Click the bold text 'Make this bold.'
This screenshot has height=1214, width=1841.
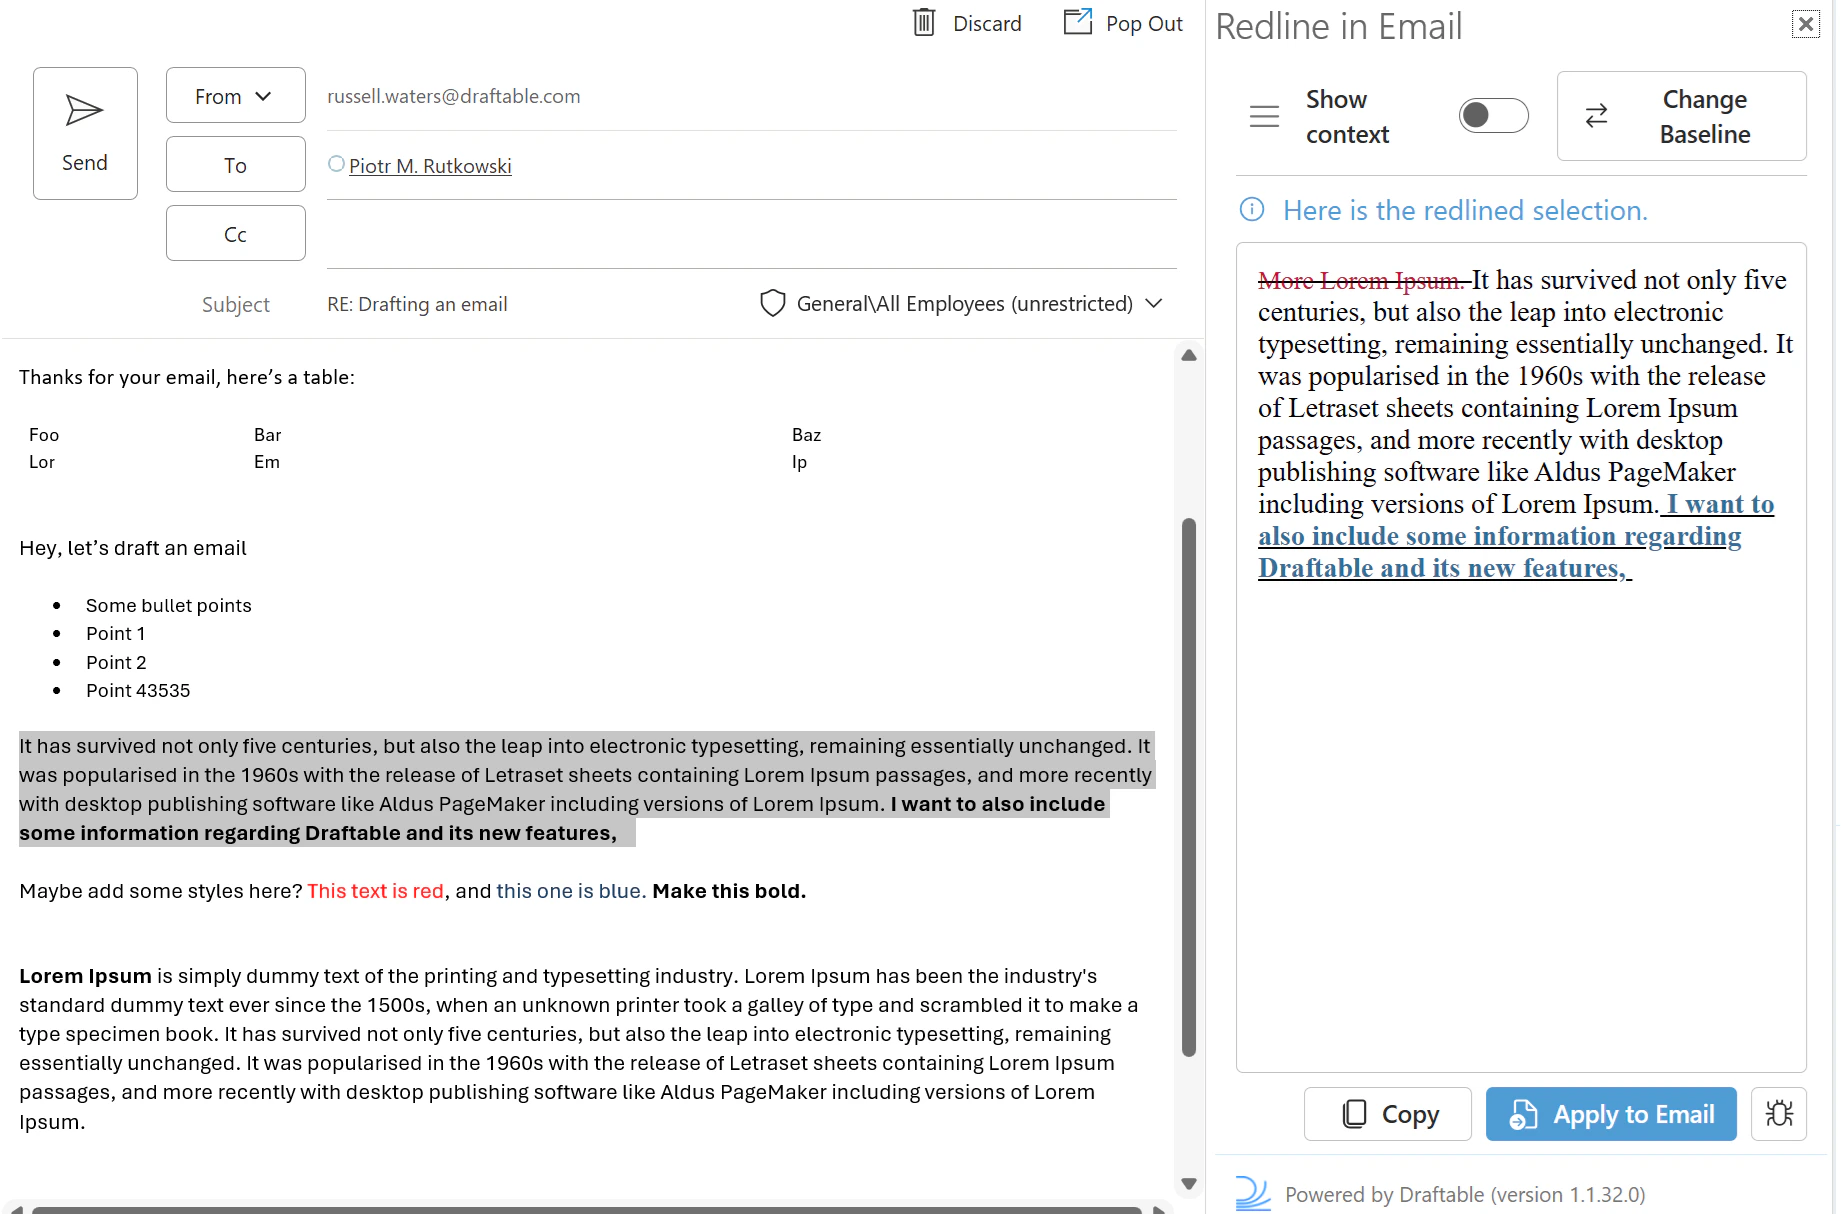click(x=729, y=891)
